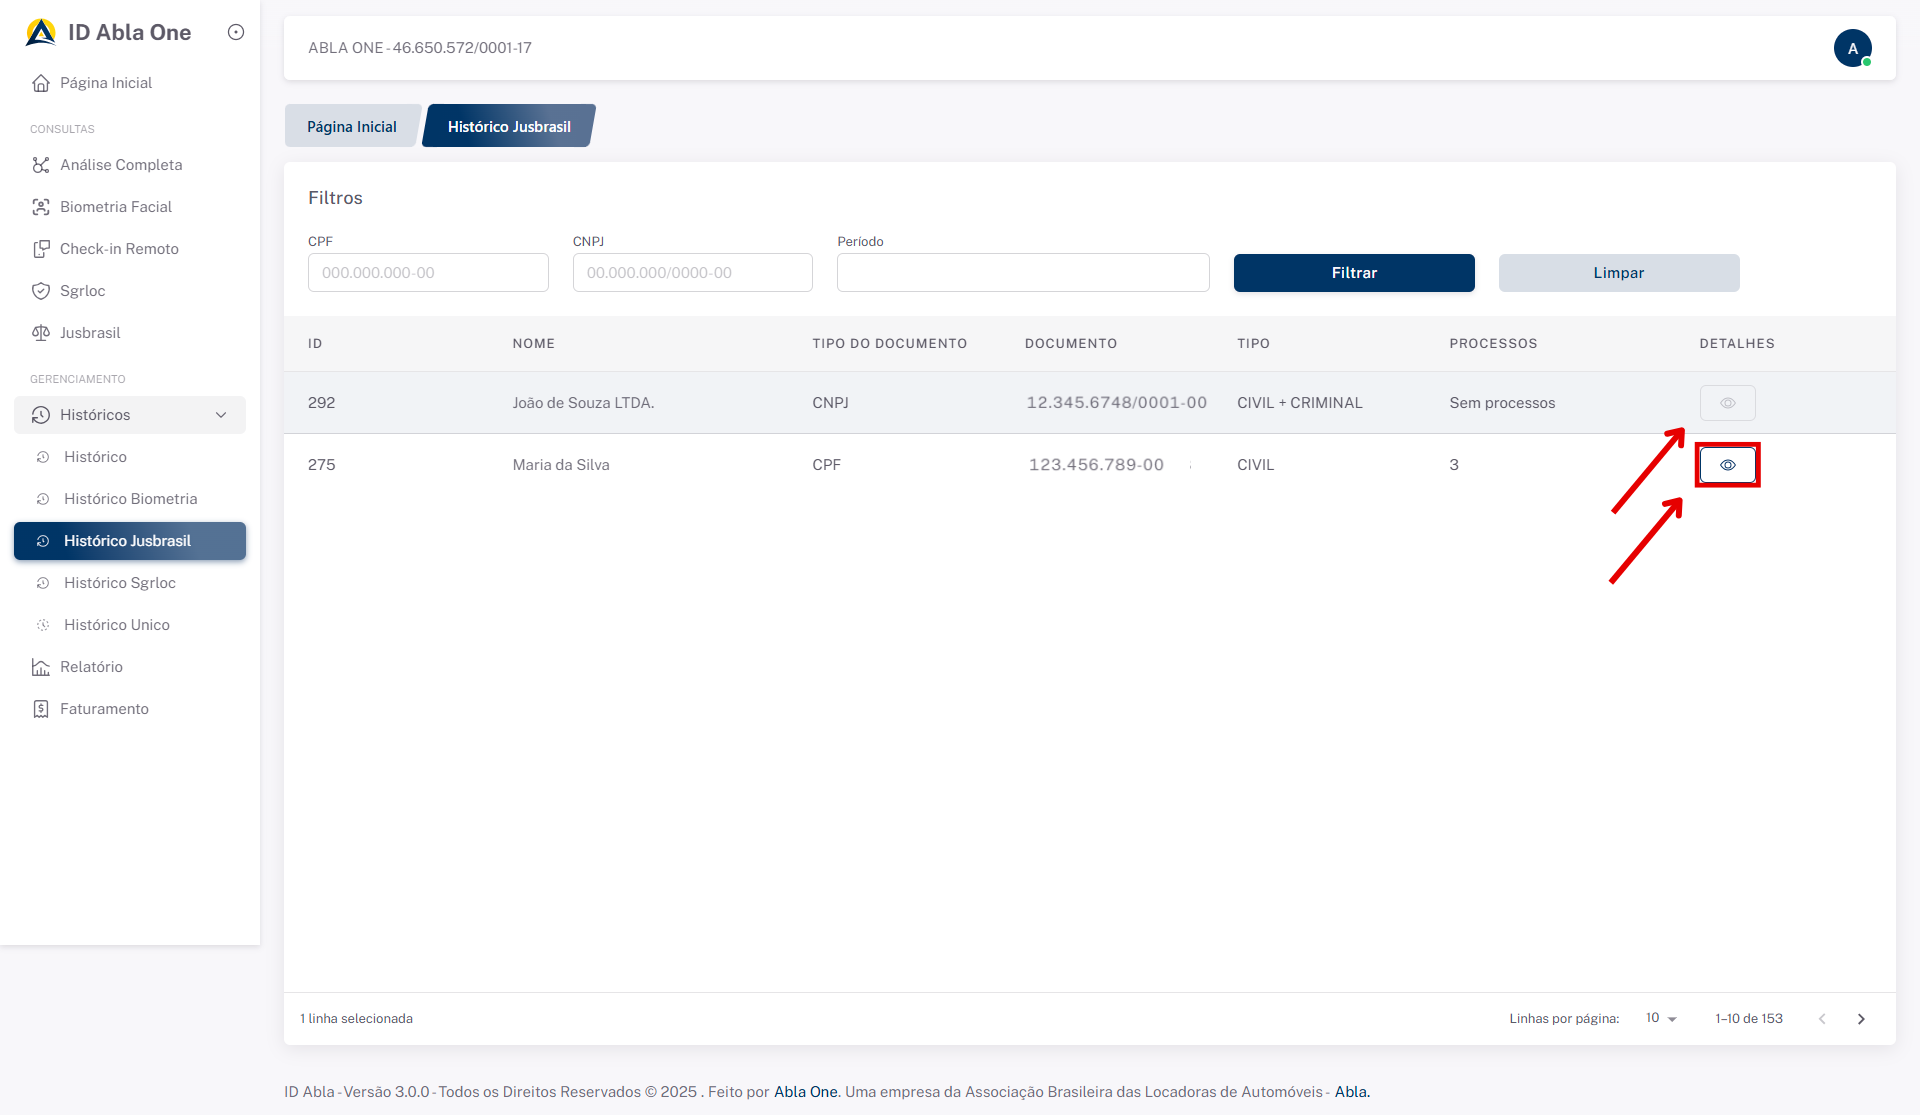The width and height of the screenshot is (1920, 1115).
Task: Open Análise Completa from the sidebar
Action: point(120,165)
